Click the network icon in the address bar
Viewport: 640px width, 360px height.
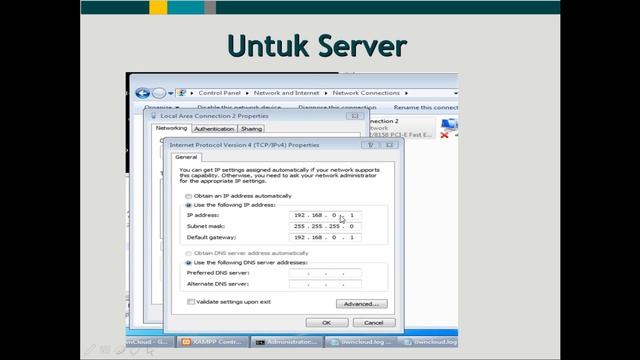click(x=182, y=93)
